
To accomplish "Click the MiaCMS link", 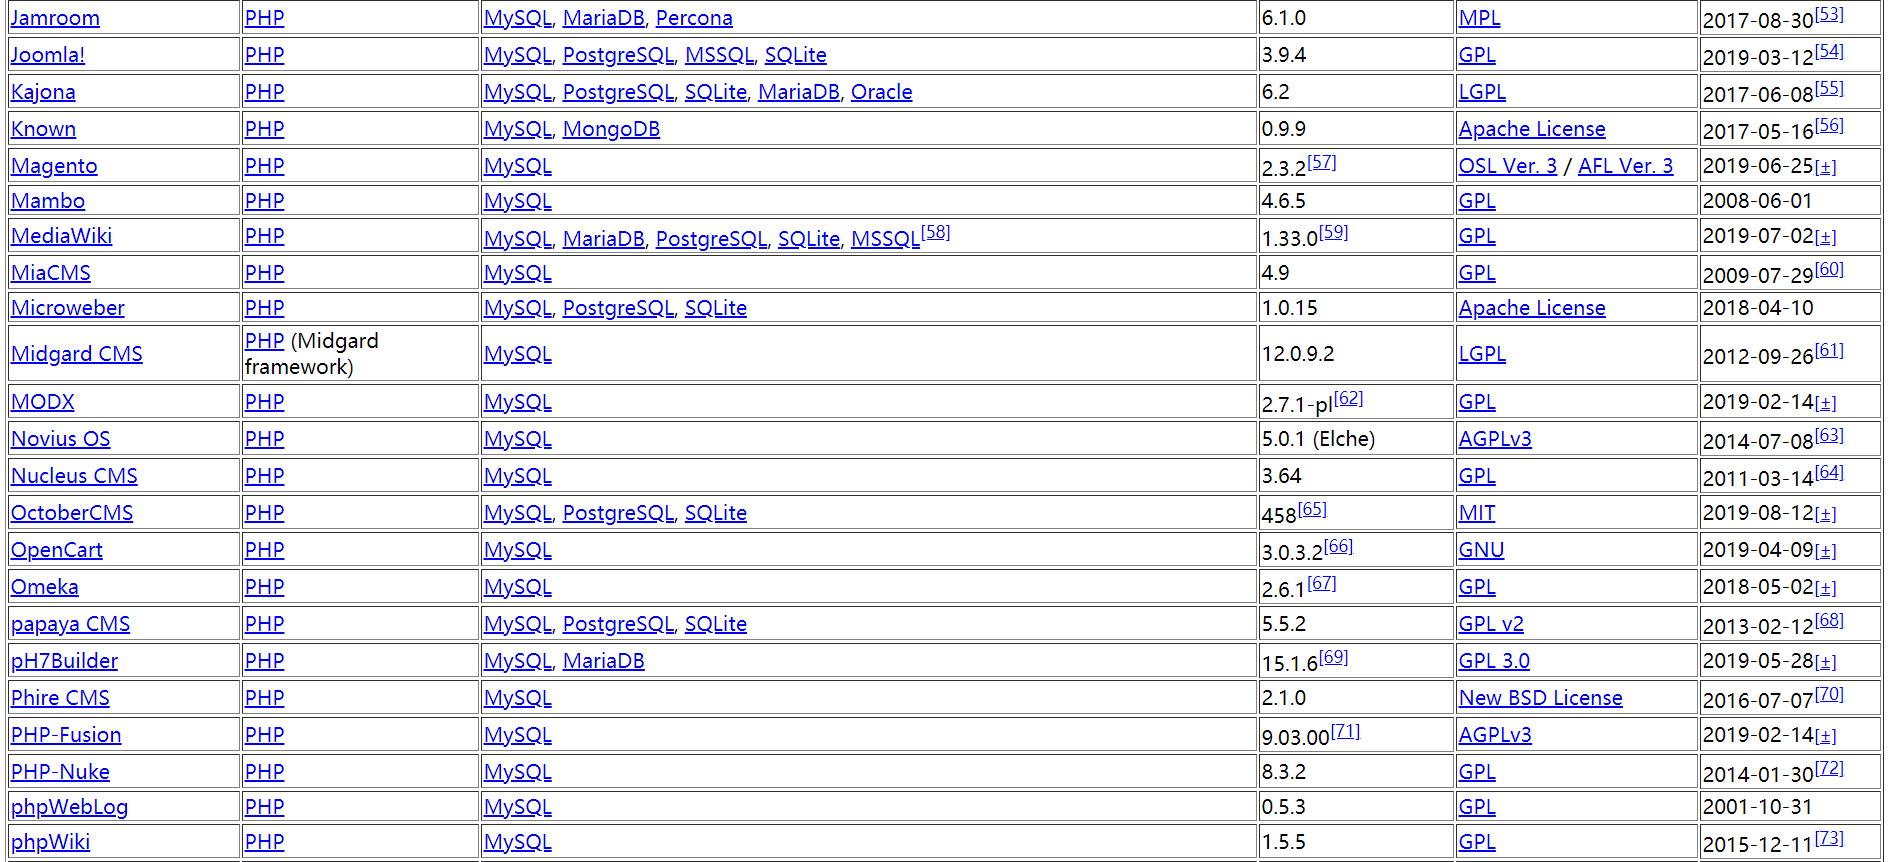I will click(x=51, y=273).
